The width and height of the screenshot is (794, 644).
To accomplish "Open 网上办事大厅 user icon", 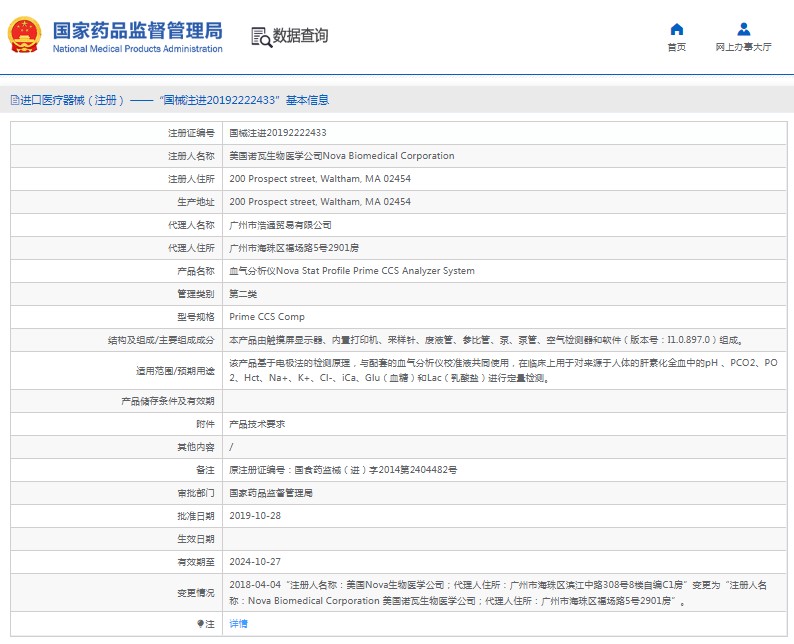I will (x=743, y=29).
